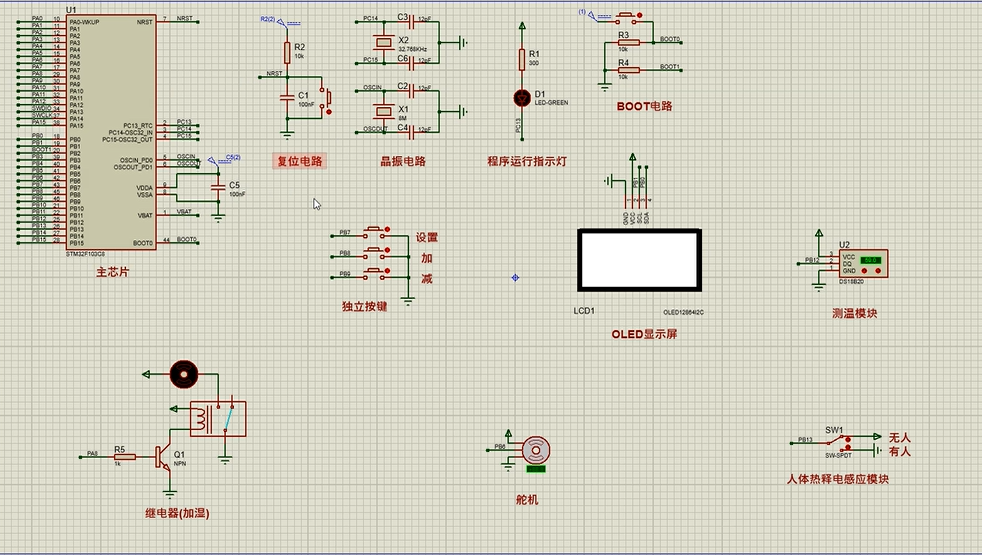Click the 继电器(加湿) label
The width and height of the screenshot is (982, 555).
(177, 513)
